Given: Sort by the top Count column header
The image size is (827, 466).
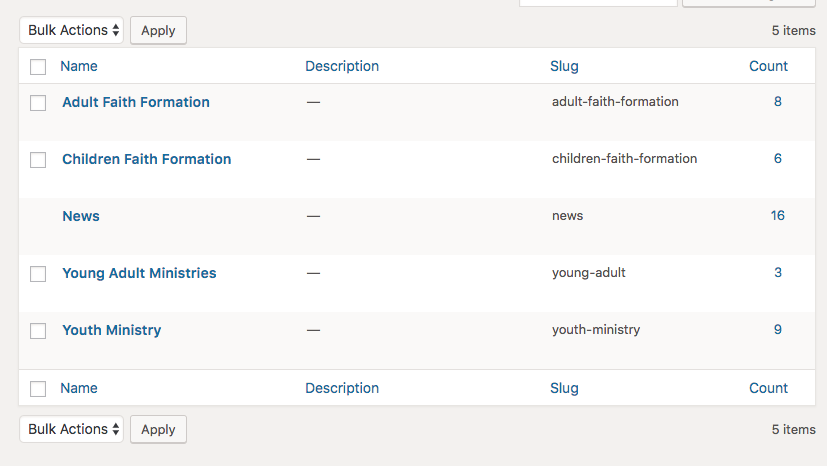Looking at the screenshot, I should tap(768, 66).
